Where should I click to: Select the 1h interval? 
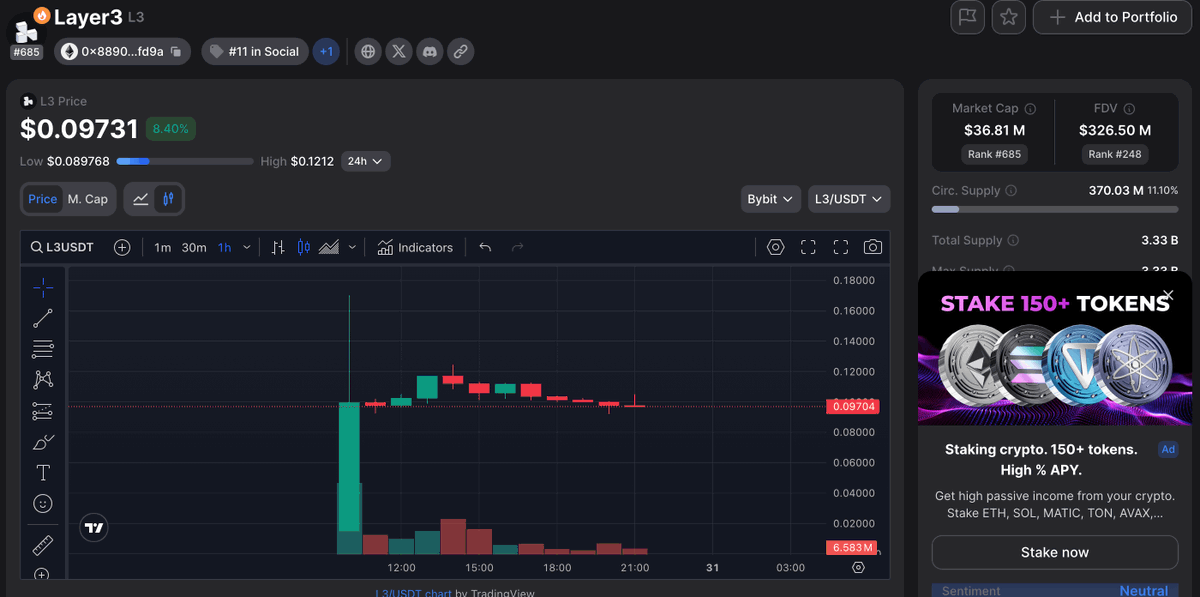click(x=225, y=247)
